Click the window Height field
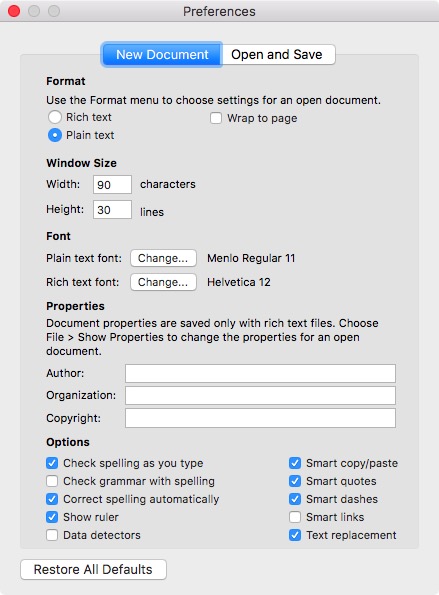 tap(112, 210)
